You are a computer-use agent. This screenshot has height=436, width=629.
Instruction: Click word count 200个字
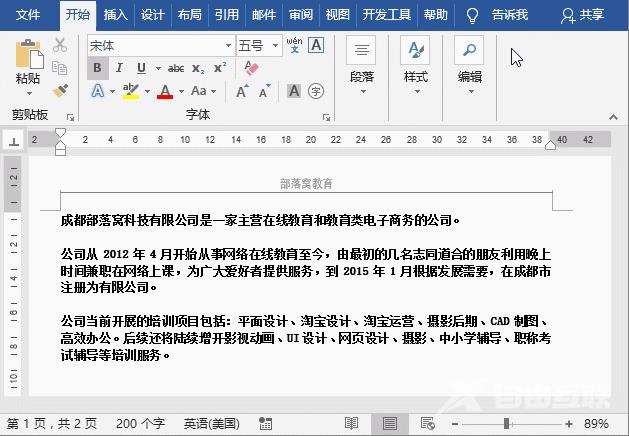pos(140,423)
